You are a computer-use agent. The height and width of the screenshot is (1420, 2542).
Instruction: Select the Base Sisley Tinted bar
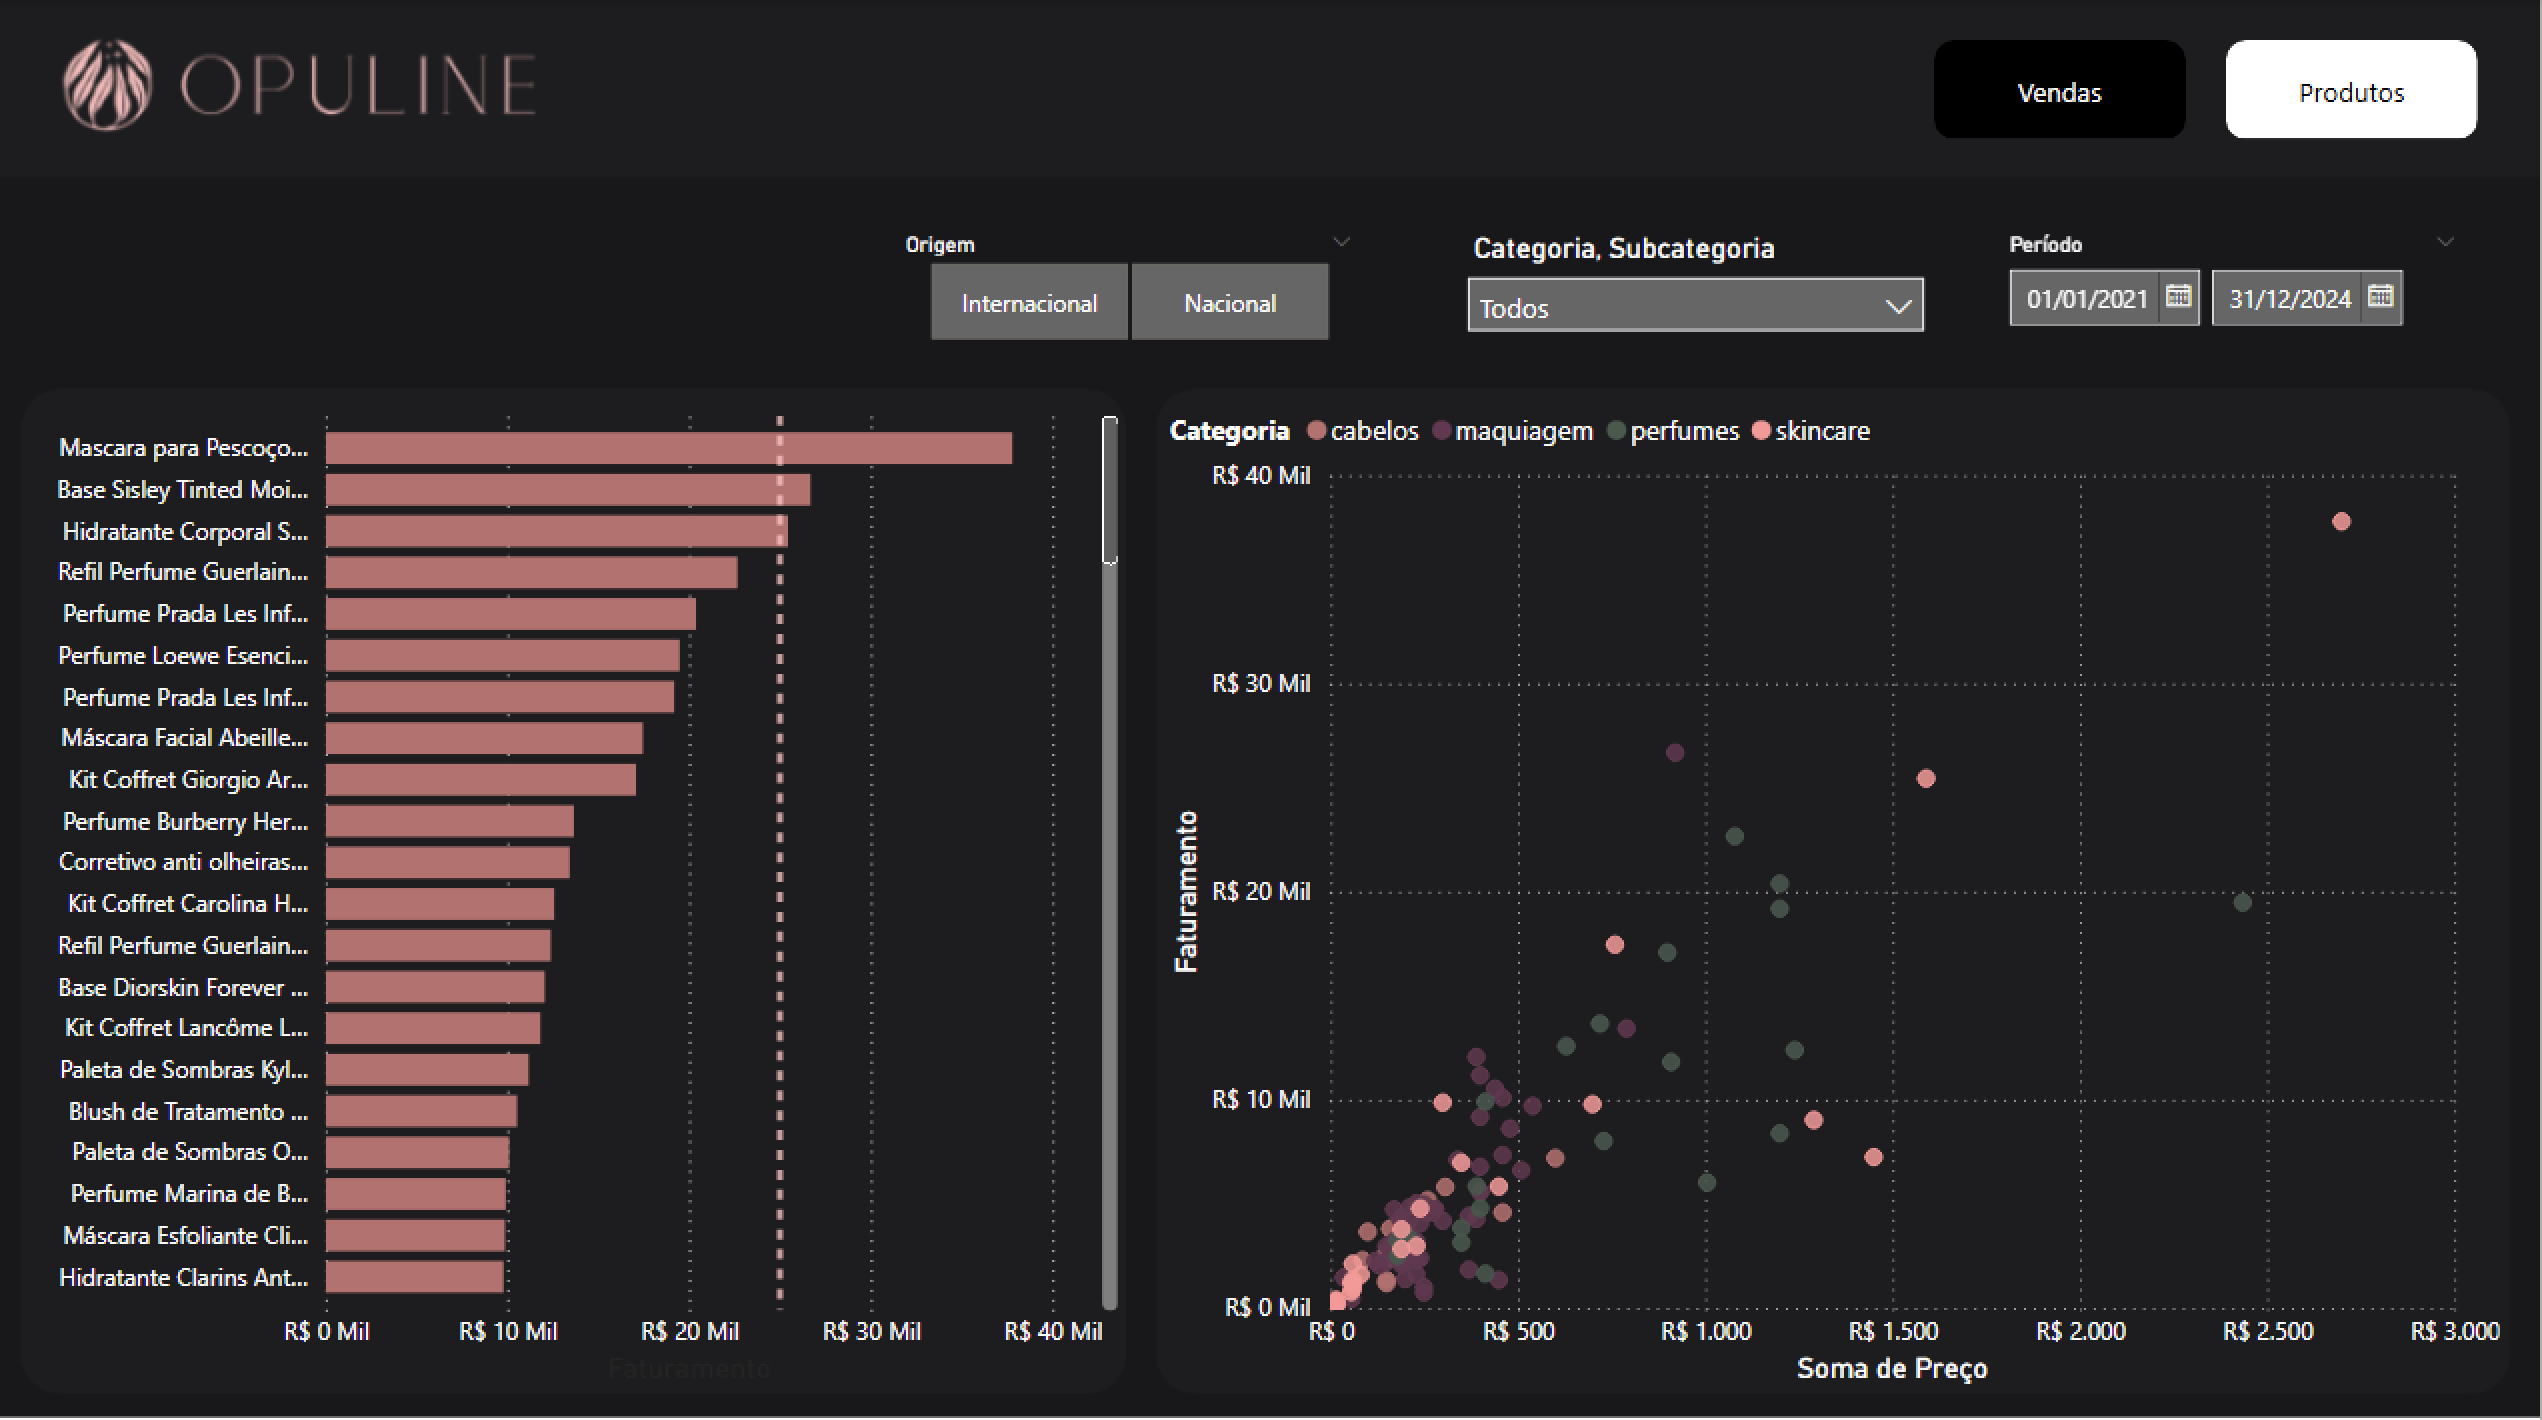tap(567, 490)
